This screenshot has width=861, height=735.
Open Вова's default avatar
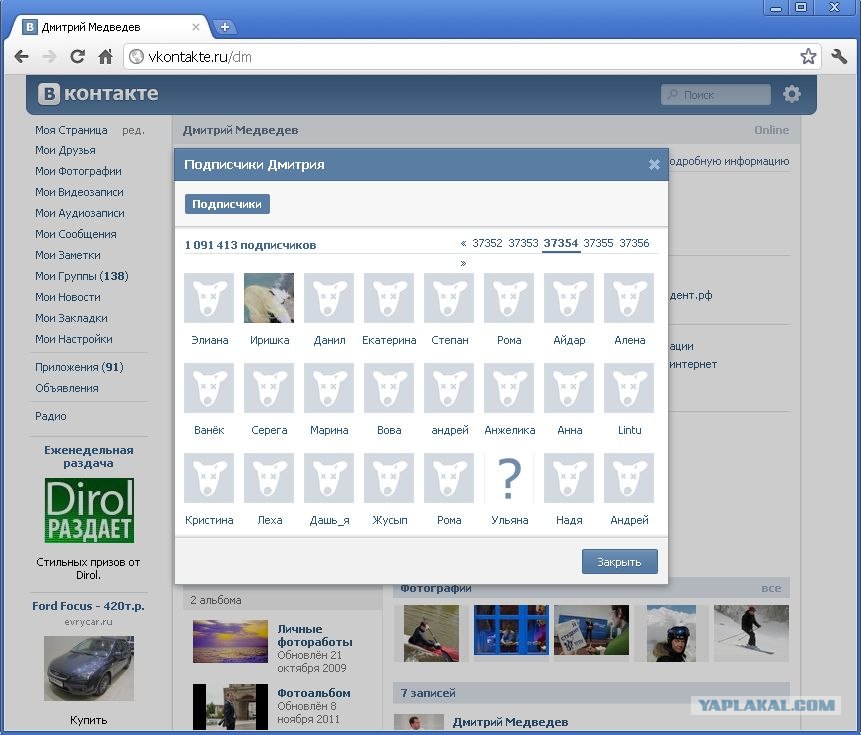pos(389,388)
